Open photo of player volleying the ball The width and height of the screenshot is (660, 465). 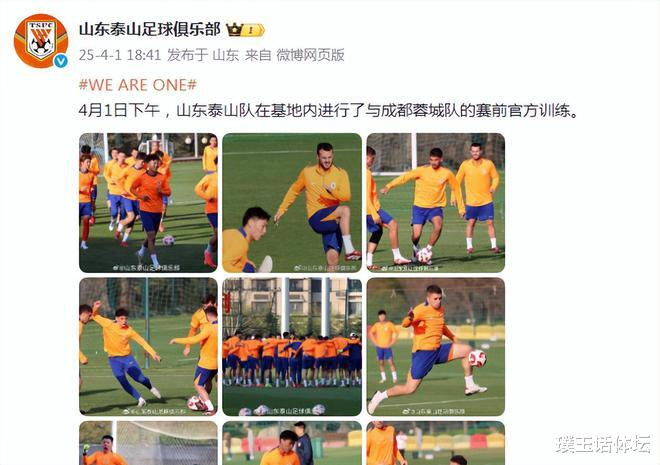point(436,346)
